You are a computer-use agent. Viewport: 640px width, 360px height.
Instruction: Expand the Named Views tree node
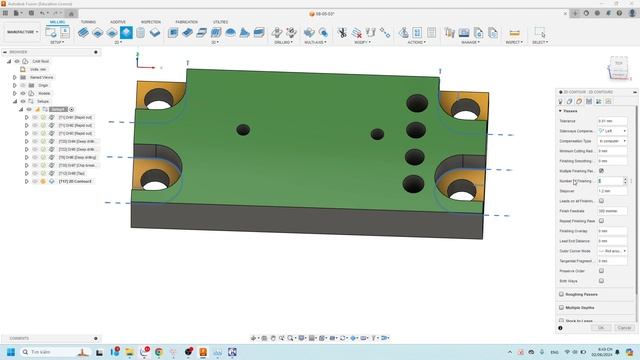tap(15, 77)
